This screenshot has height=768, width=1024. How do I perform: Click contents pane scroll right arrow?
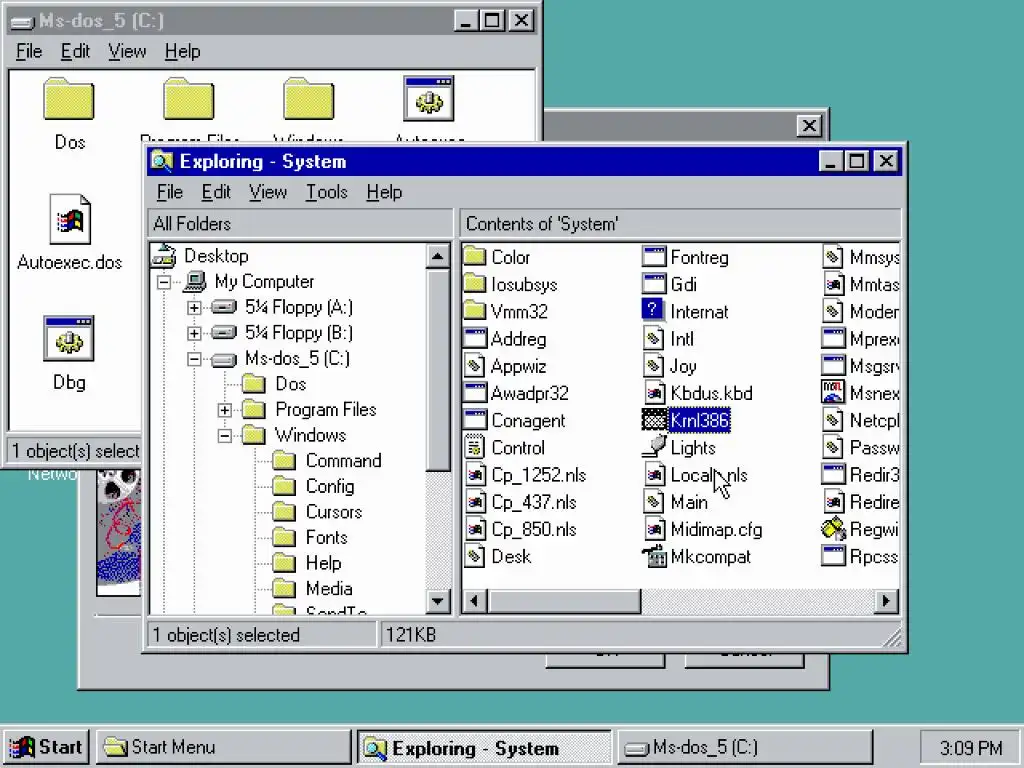coord(886,601)
